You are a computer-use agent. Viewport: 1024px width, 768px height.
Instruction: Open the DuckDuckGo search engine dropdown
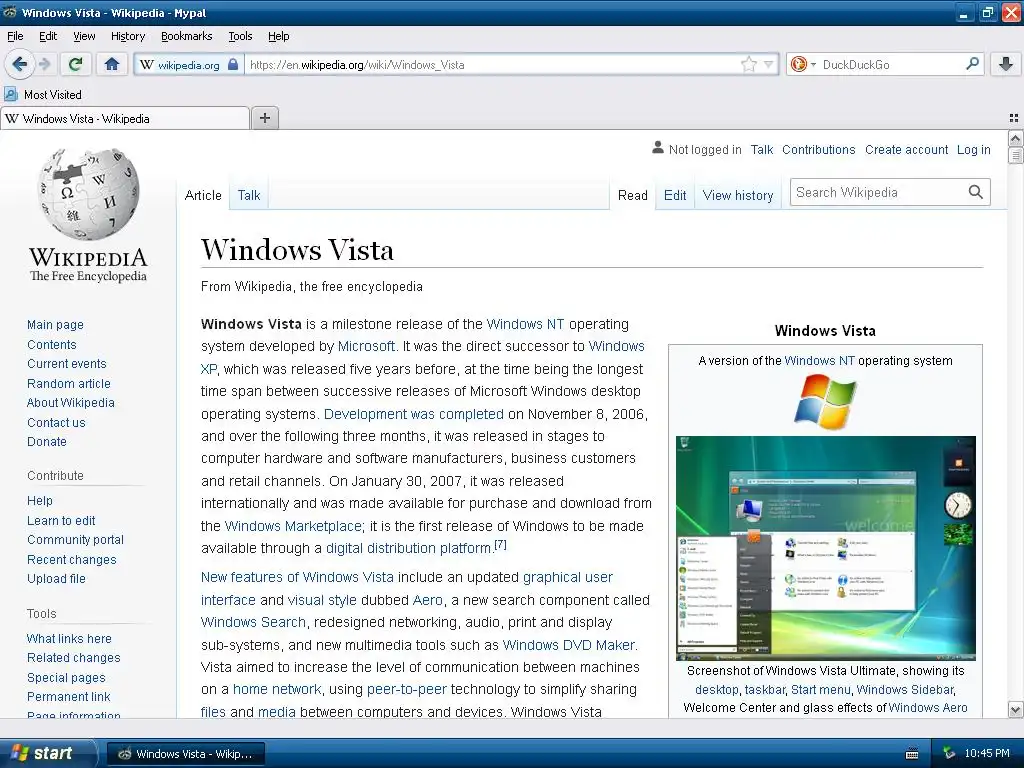803,64
